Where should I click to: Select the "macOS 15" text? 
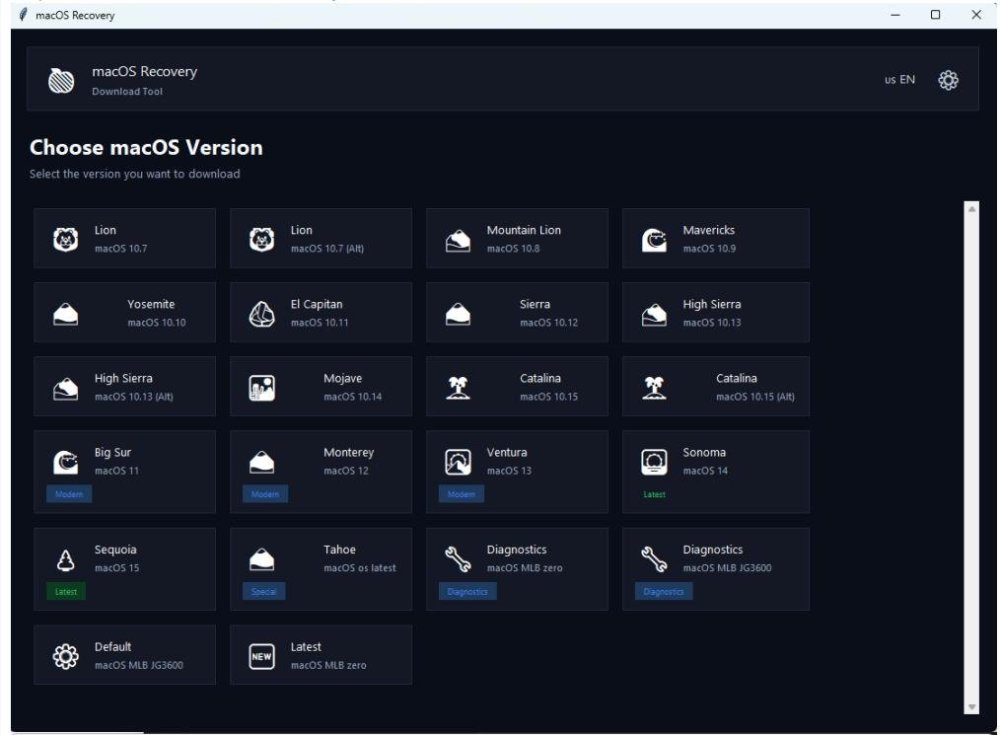117,568
